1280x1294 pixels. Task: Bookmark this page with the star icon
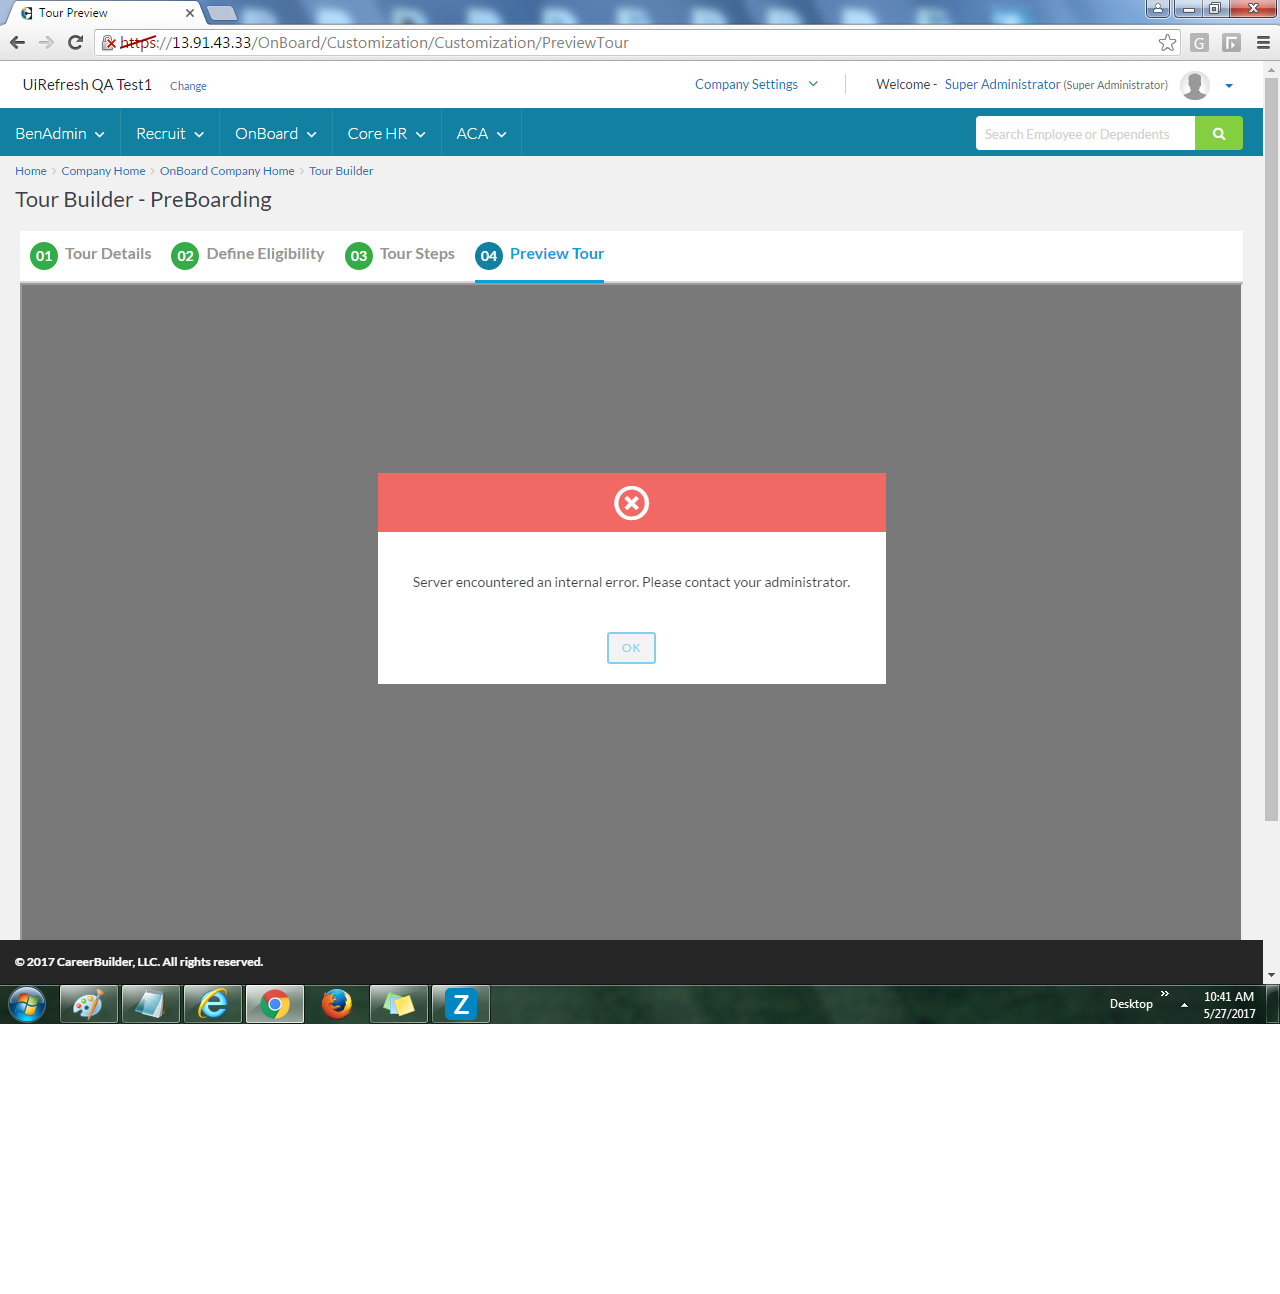coord(1167,42)
